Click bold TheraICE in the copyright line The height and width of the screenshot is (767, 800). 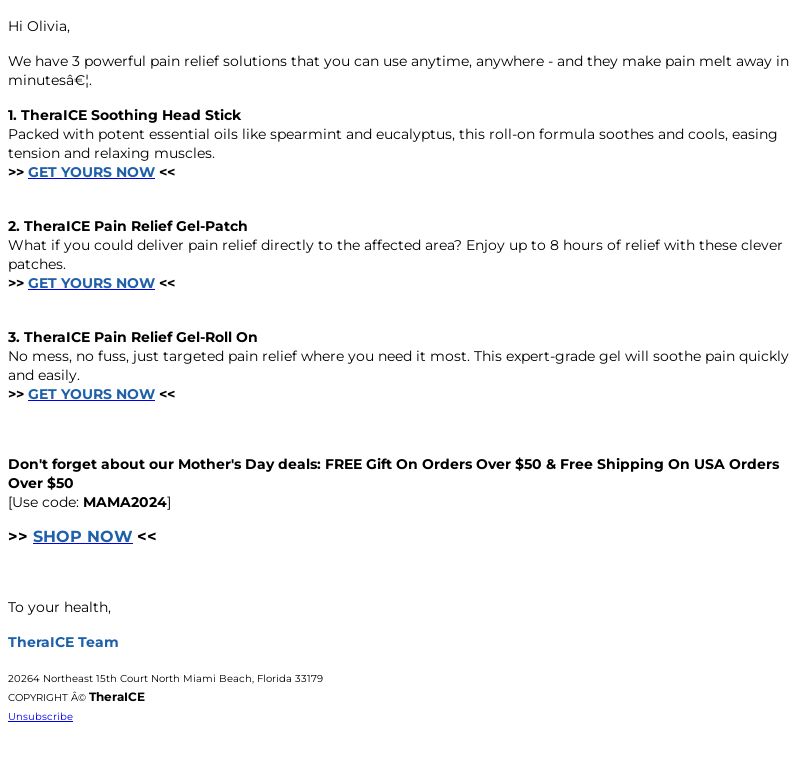[117, 697]
